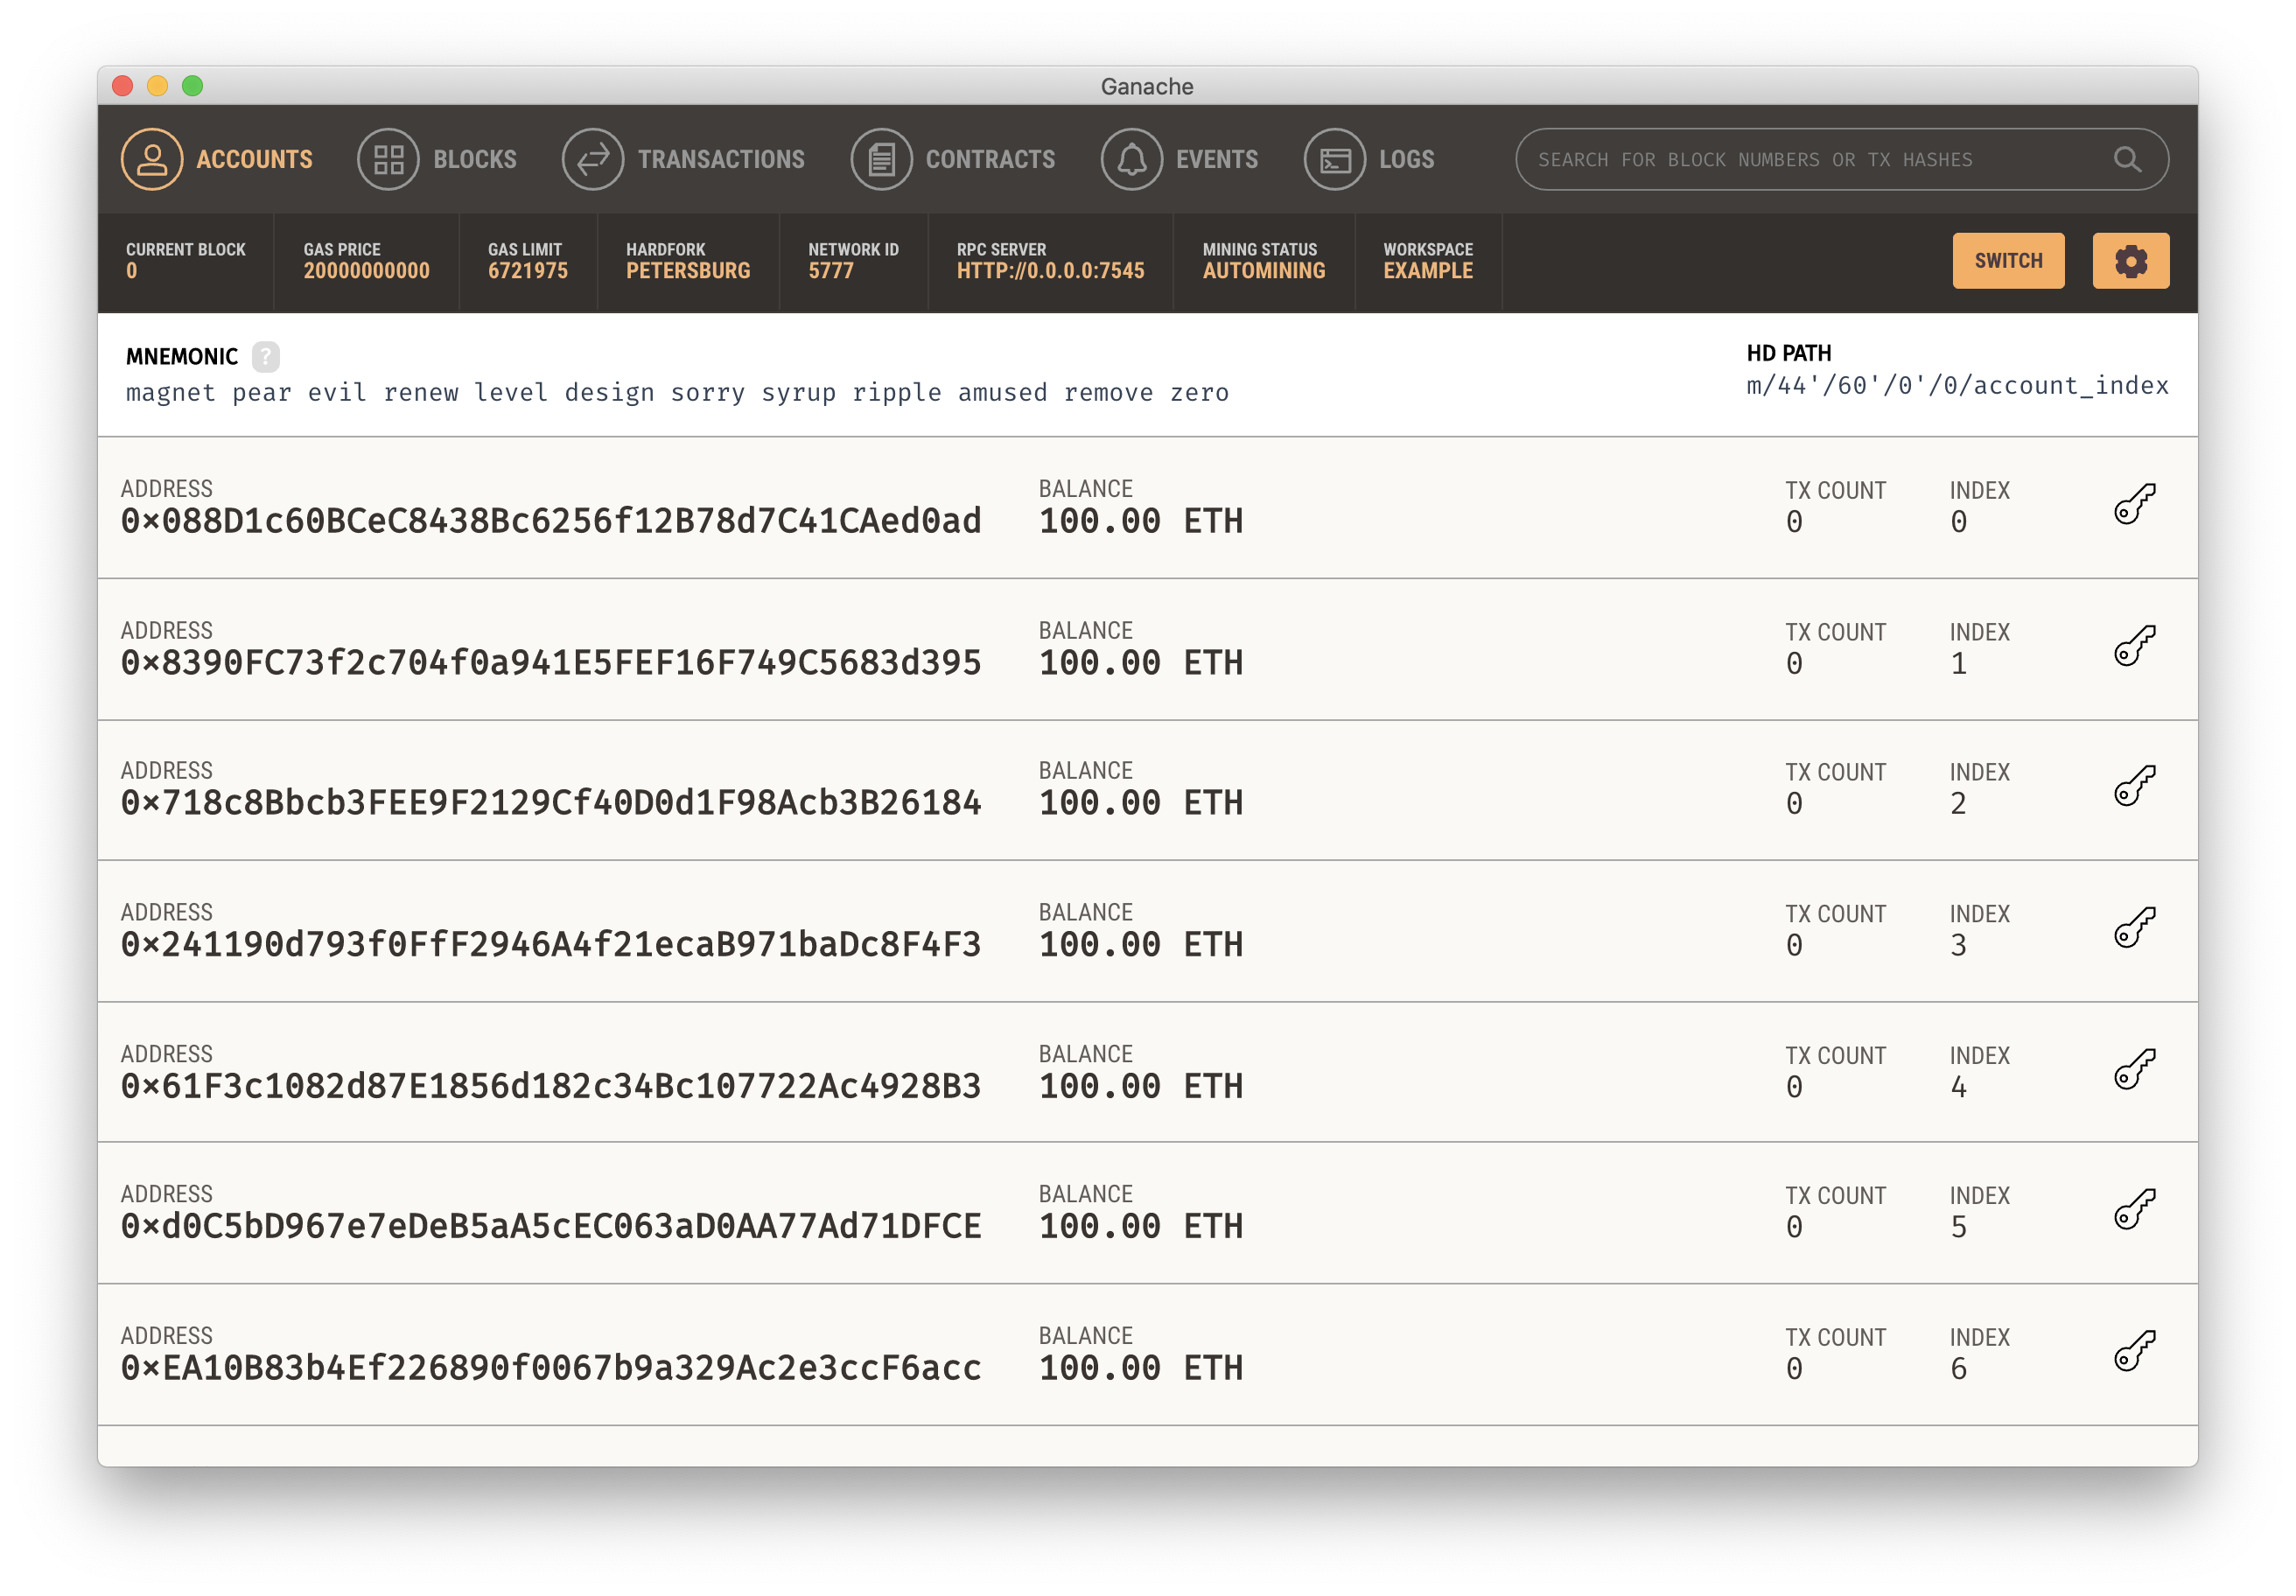Select the Accounts tab
Screen dimensions: 2296x1596
pyautogui.click(x=217, y=160)
